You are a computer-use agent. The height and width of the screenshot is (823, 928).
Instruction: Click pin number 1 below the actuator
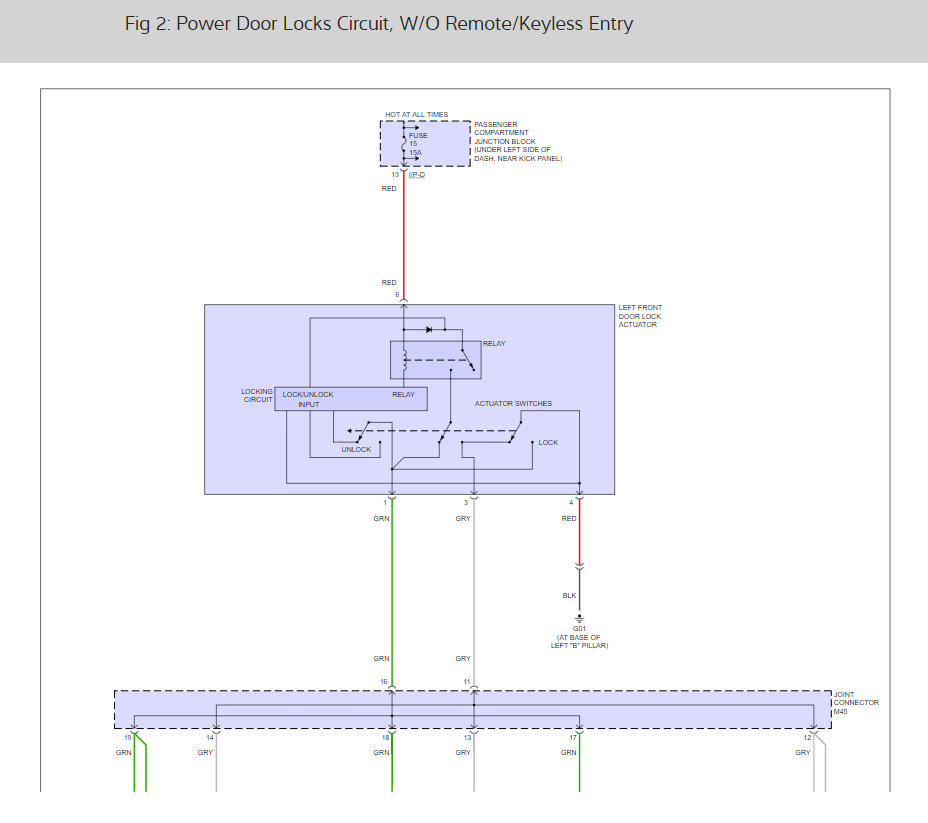(x=385, y=503)
